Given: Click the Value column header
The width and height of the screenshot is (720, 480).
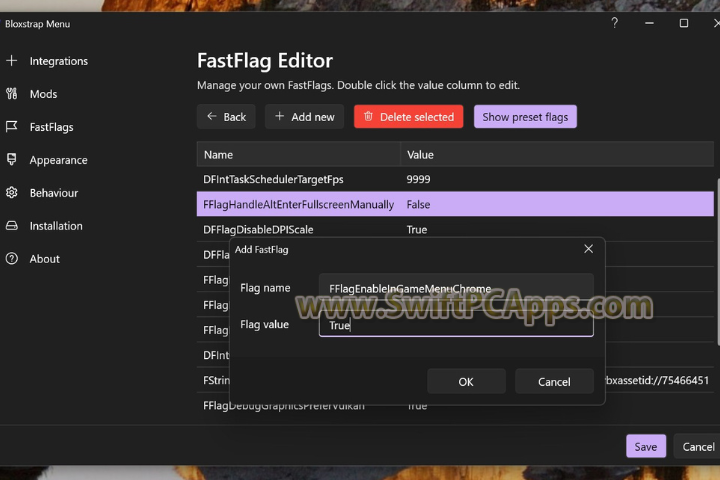Looking at the screenshot, I should click(x=557, y=154).
